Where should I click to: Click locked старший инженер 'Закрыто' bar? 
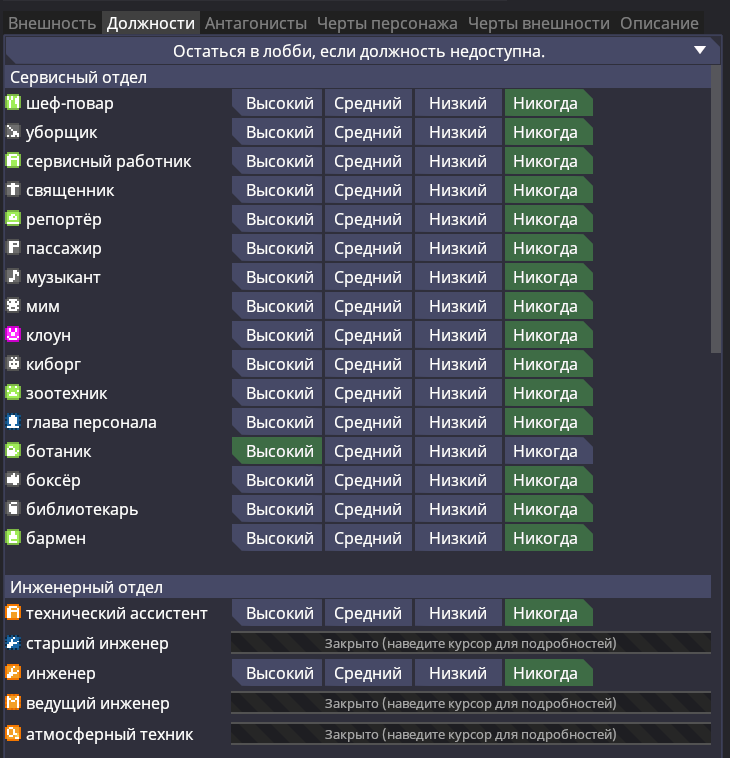pos(470,643)
